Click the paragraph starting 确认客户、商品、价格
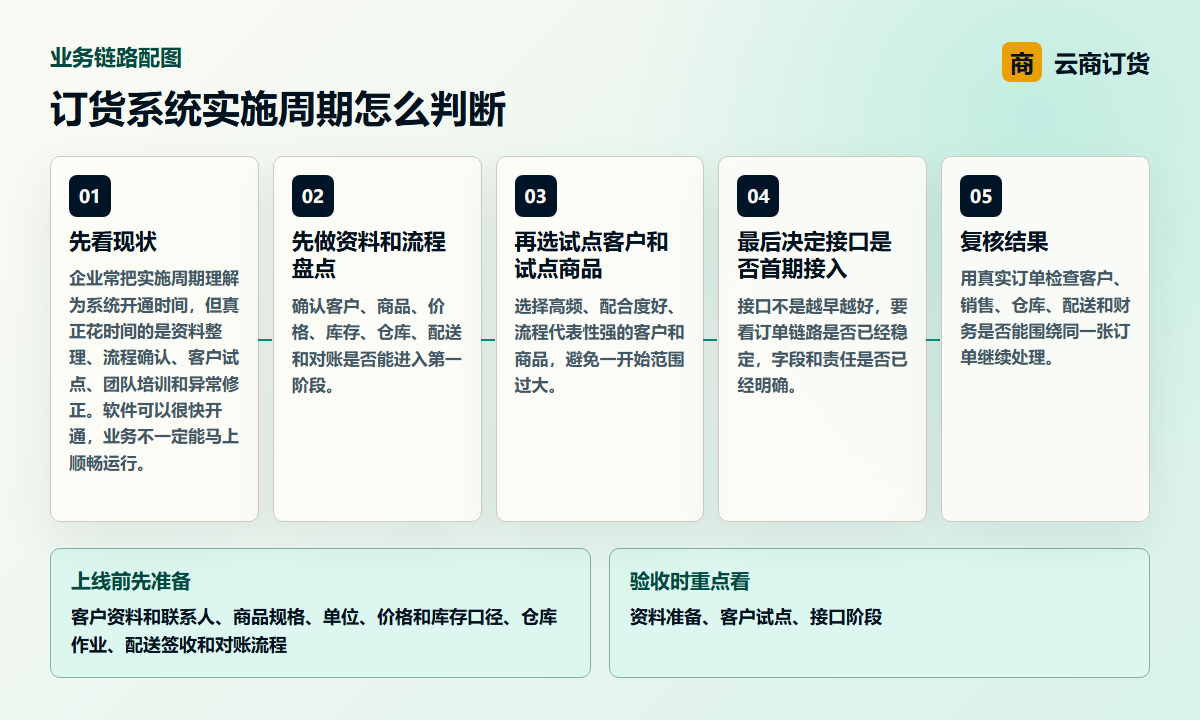The image size is (1200, 720). tap(377, 345)
